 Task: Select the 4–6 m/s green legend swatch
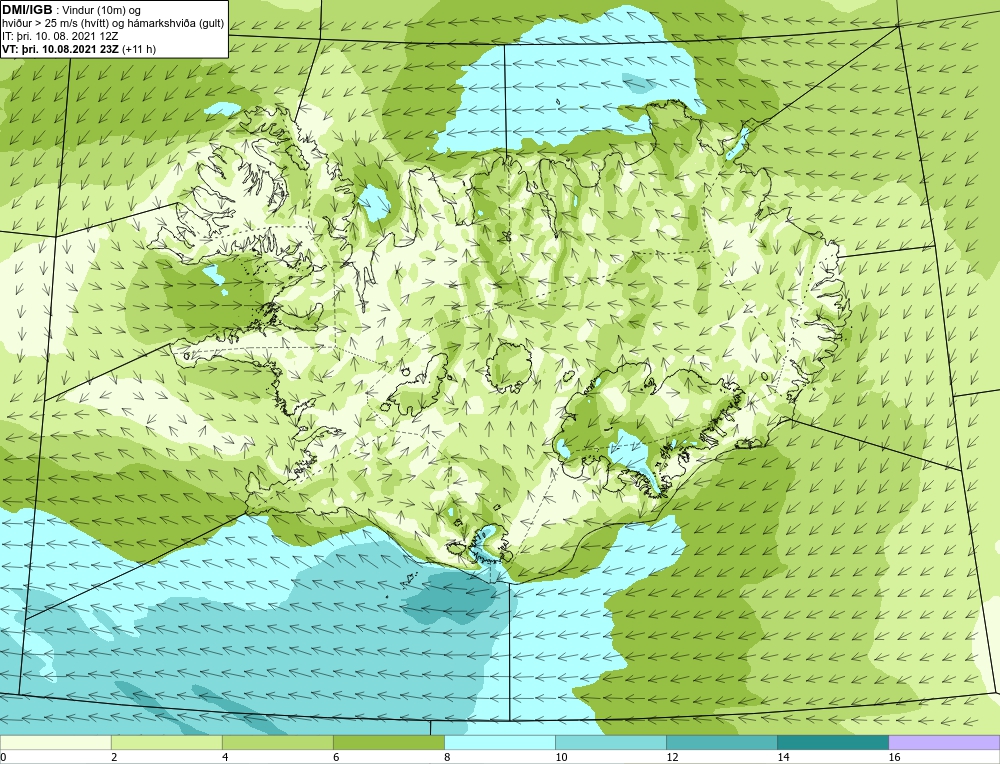277,742
